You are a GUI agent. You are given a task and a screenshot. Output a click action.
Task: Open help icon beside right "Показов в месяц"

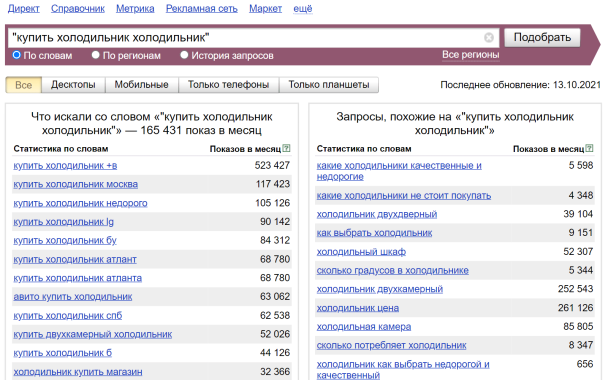(589, 148)
